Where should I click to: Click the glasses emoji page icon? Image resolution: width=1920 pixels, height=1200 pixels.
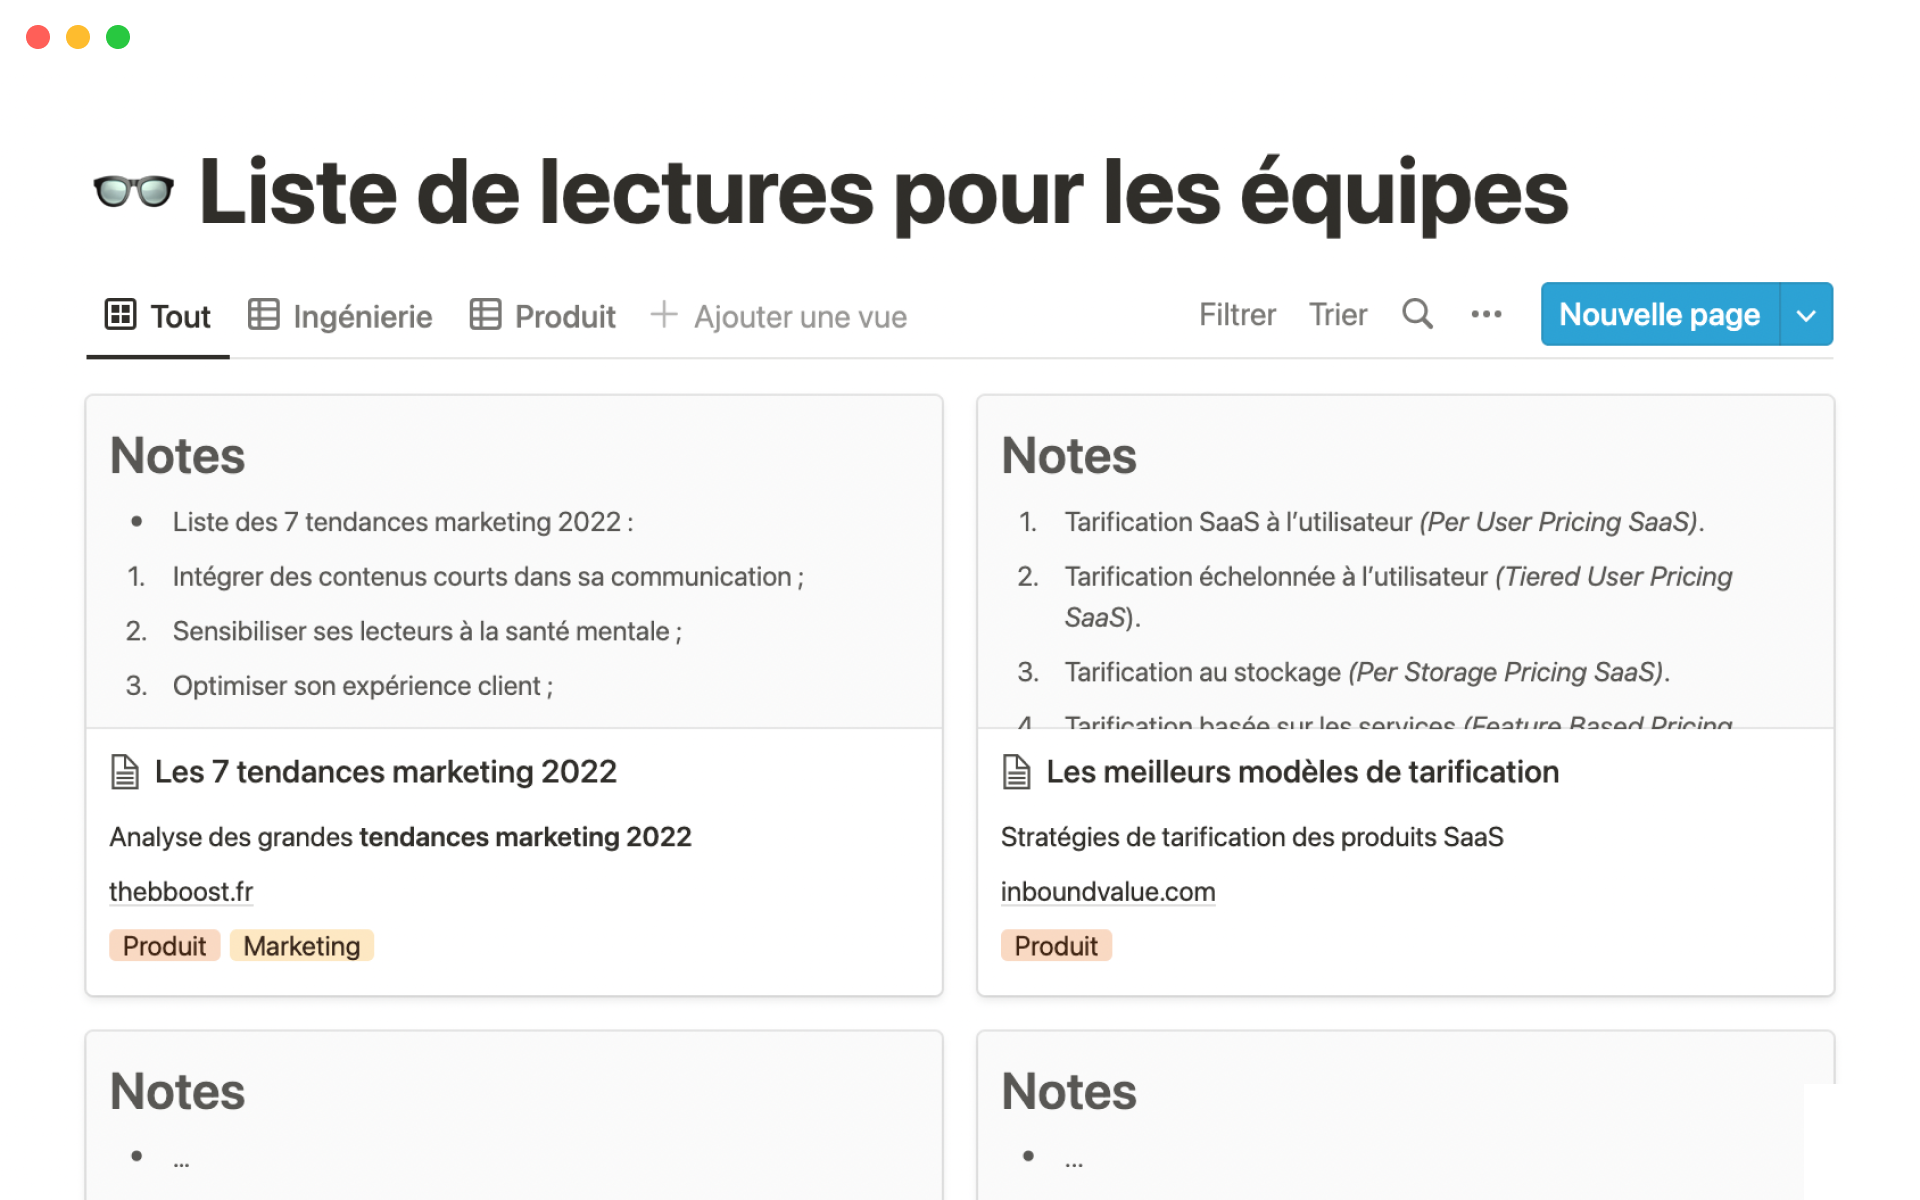coord(133,190)
